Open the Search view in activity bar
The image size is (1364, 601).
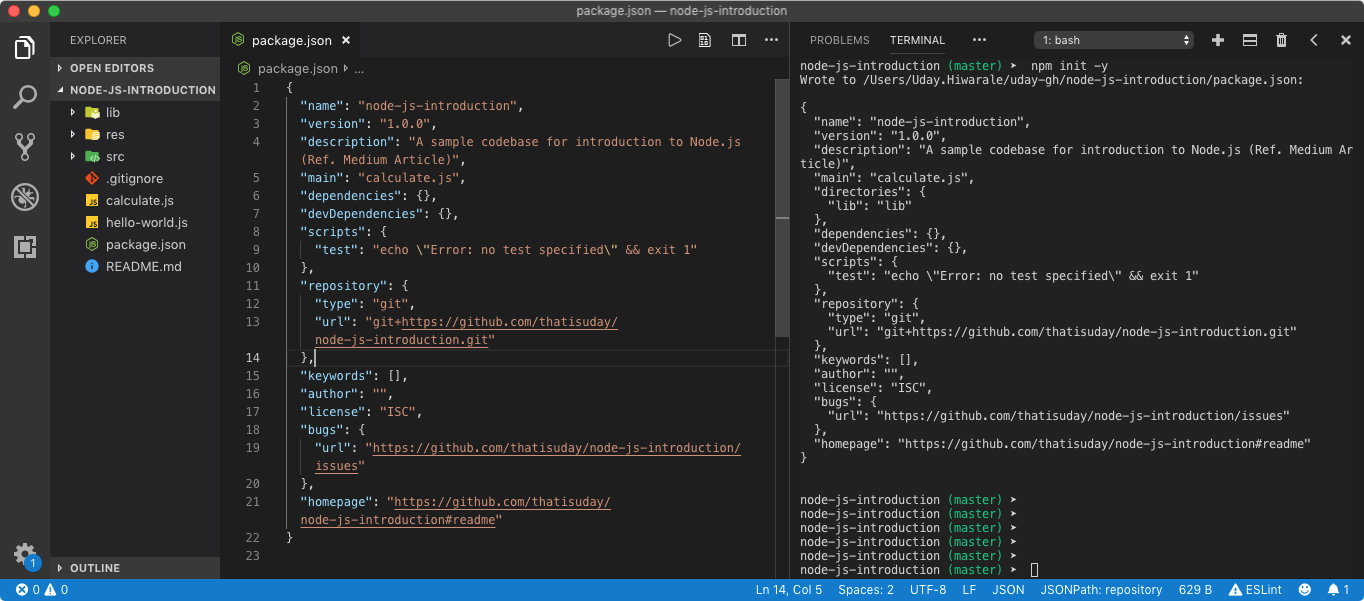click(25, 97)
